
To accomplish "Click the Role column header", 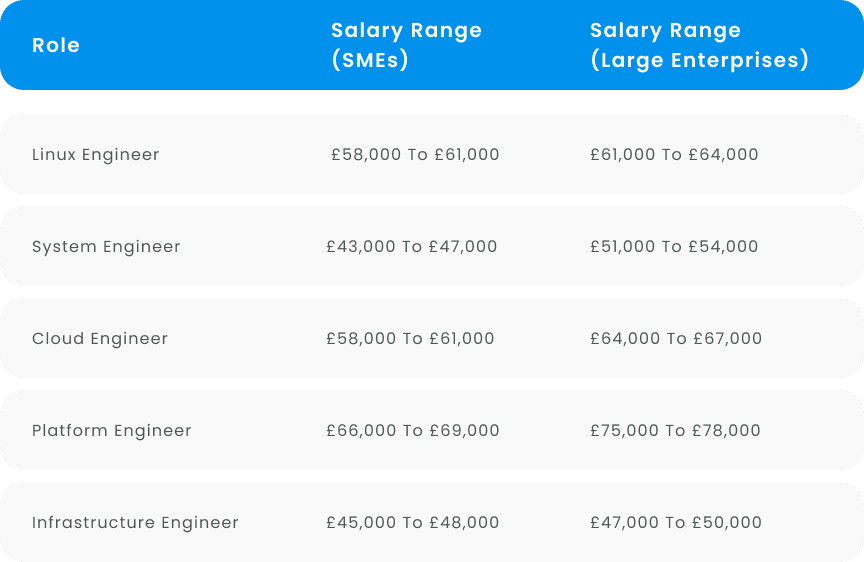I will click(x=56, y=45).
